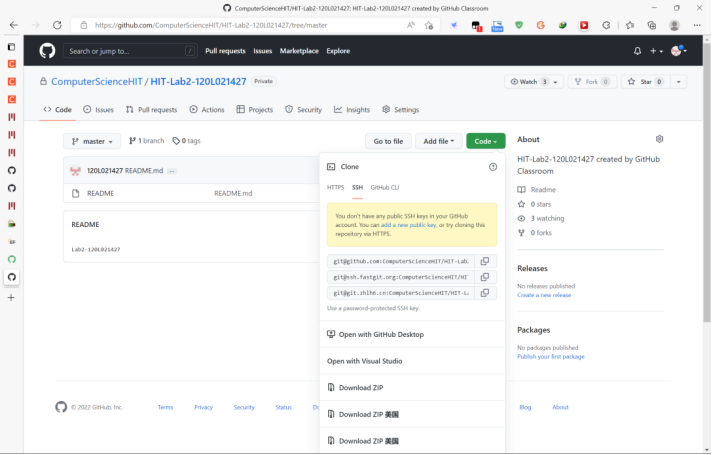
Task: Click Go to file button
Action: (388, 141)
